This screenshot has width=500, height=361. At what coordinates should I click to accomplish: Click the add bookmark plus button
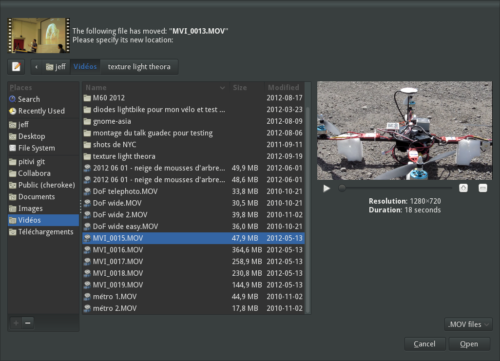(16, 323)
